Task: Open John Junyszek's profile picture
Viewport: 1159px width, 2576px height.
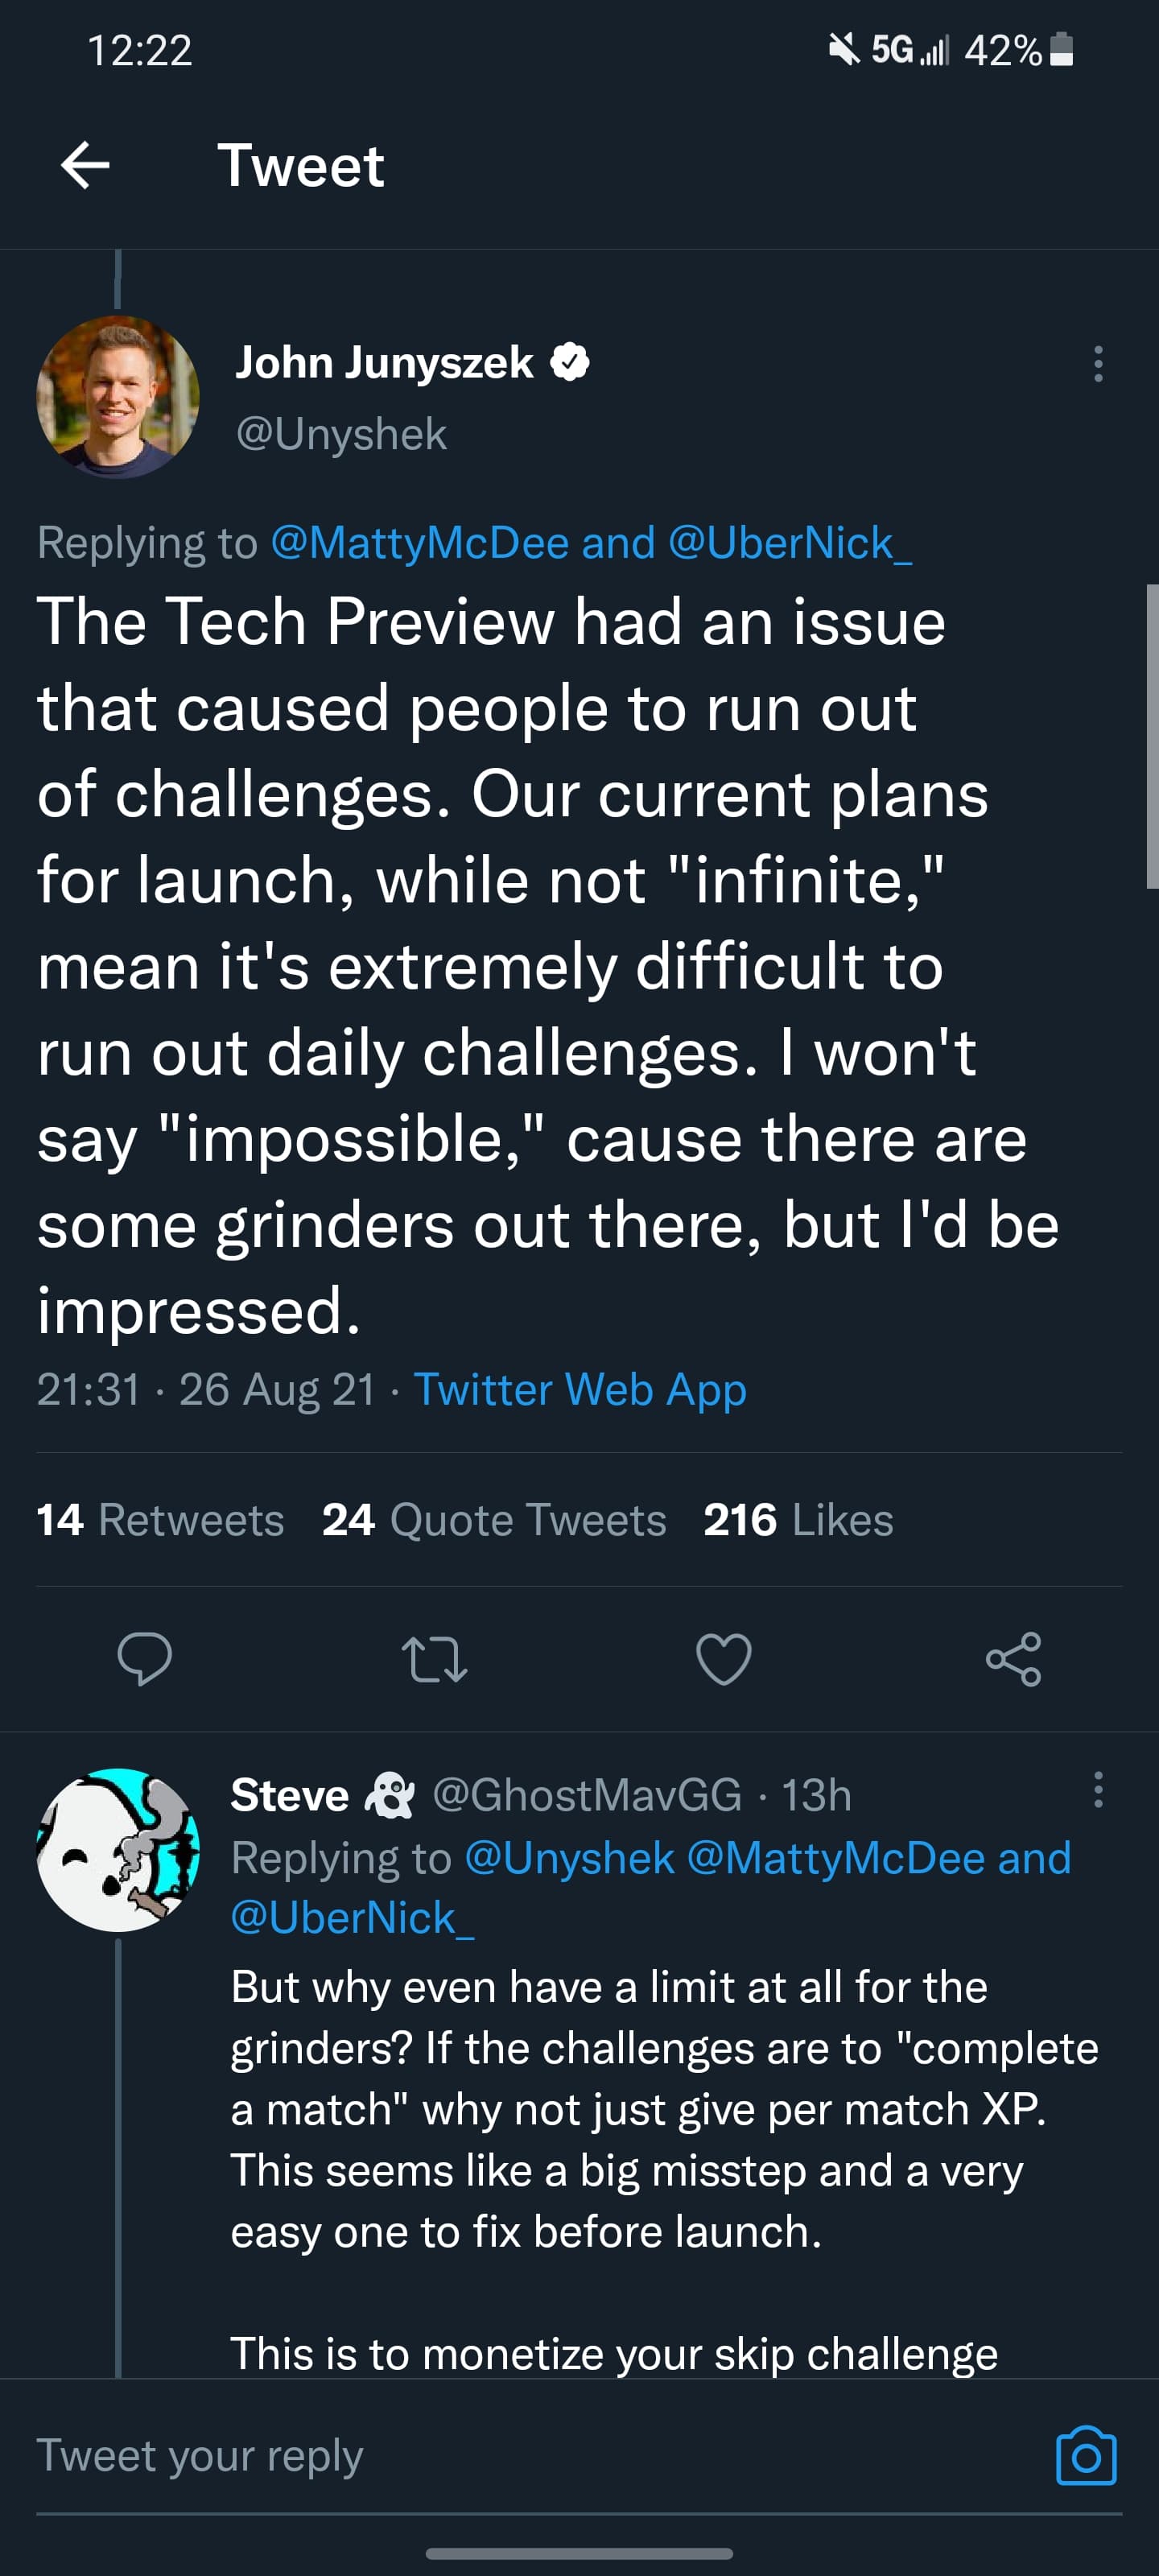Action: (x=118, y=397)
